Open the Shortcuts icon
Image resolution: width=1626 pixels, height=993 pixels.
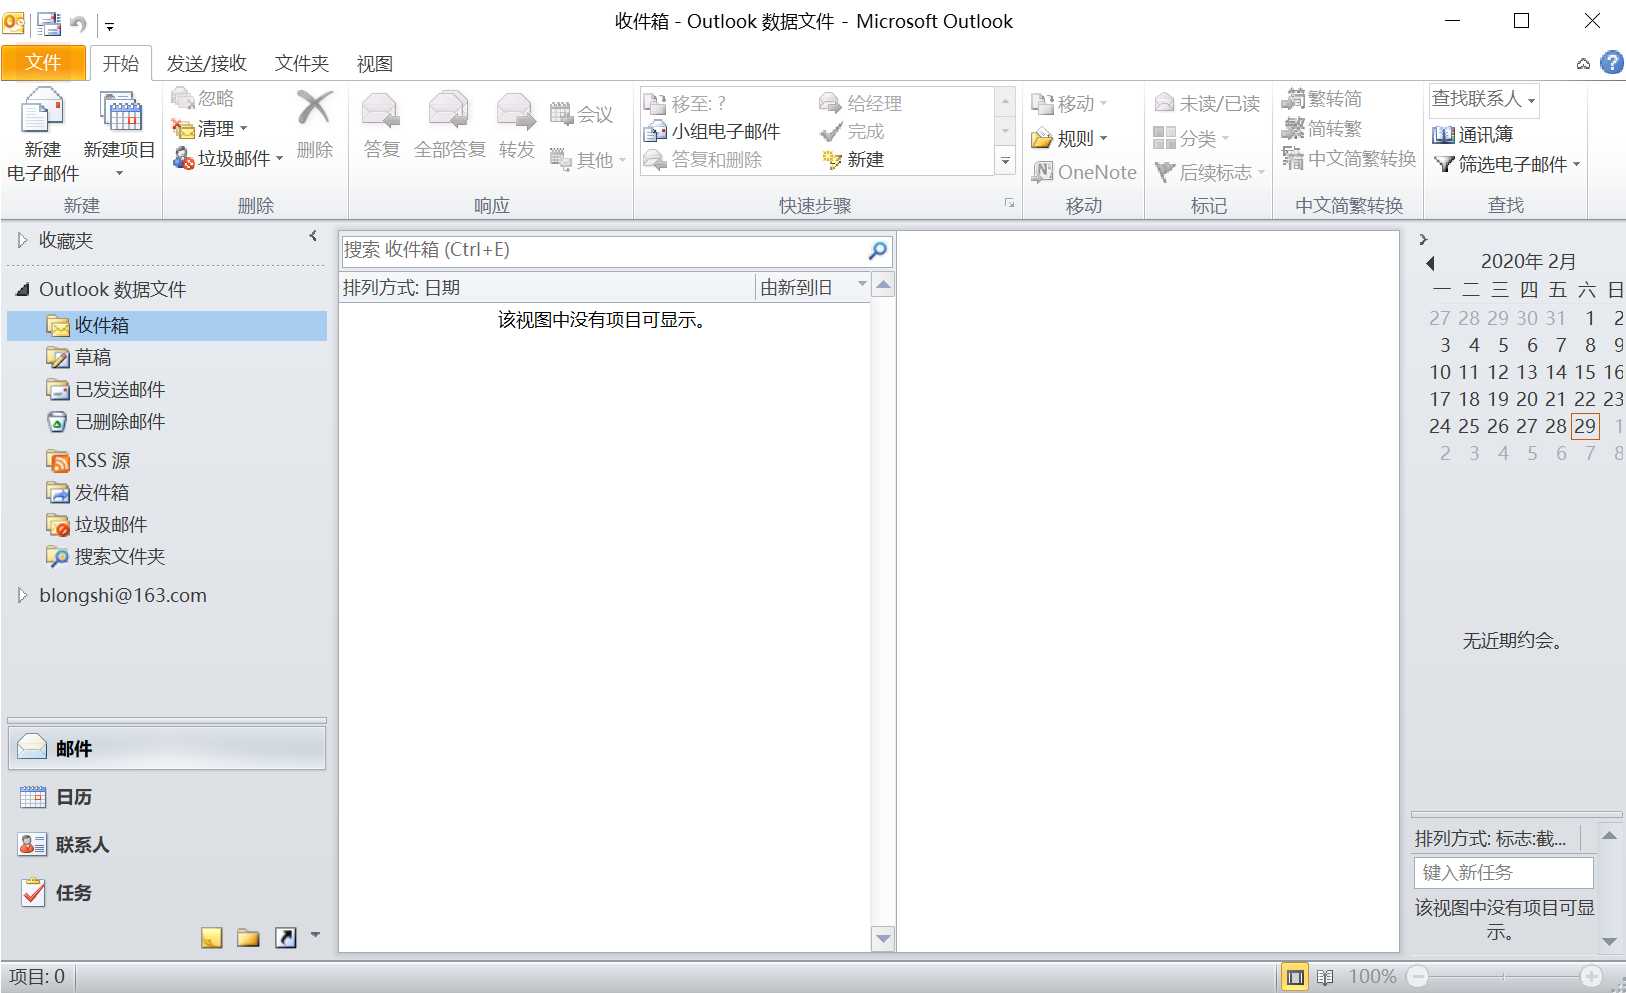pos(286,937)
